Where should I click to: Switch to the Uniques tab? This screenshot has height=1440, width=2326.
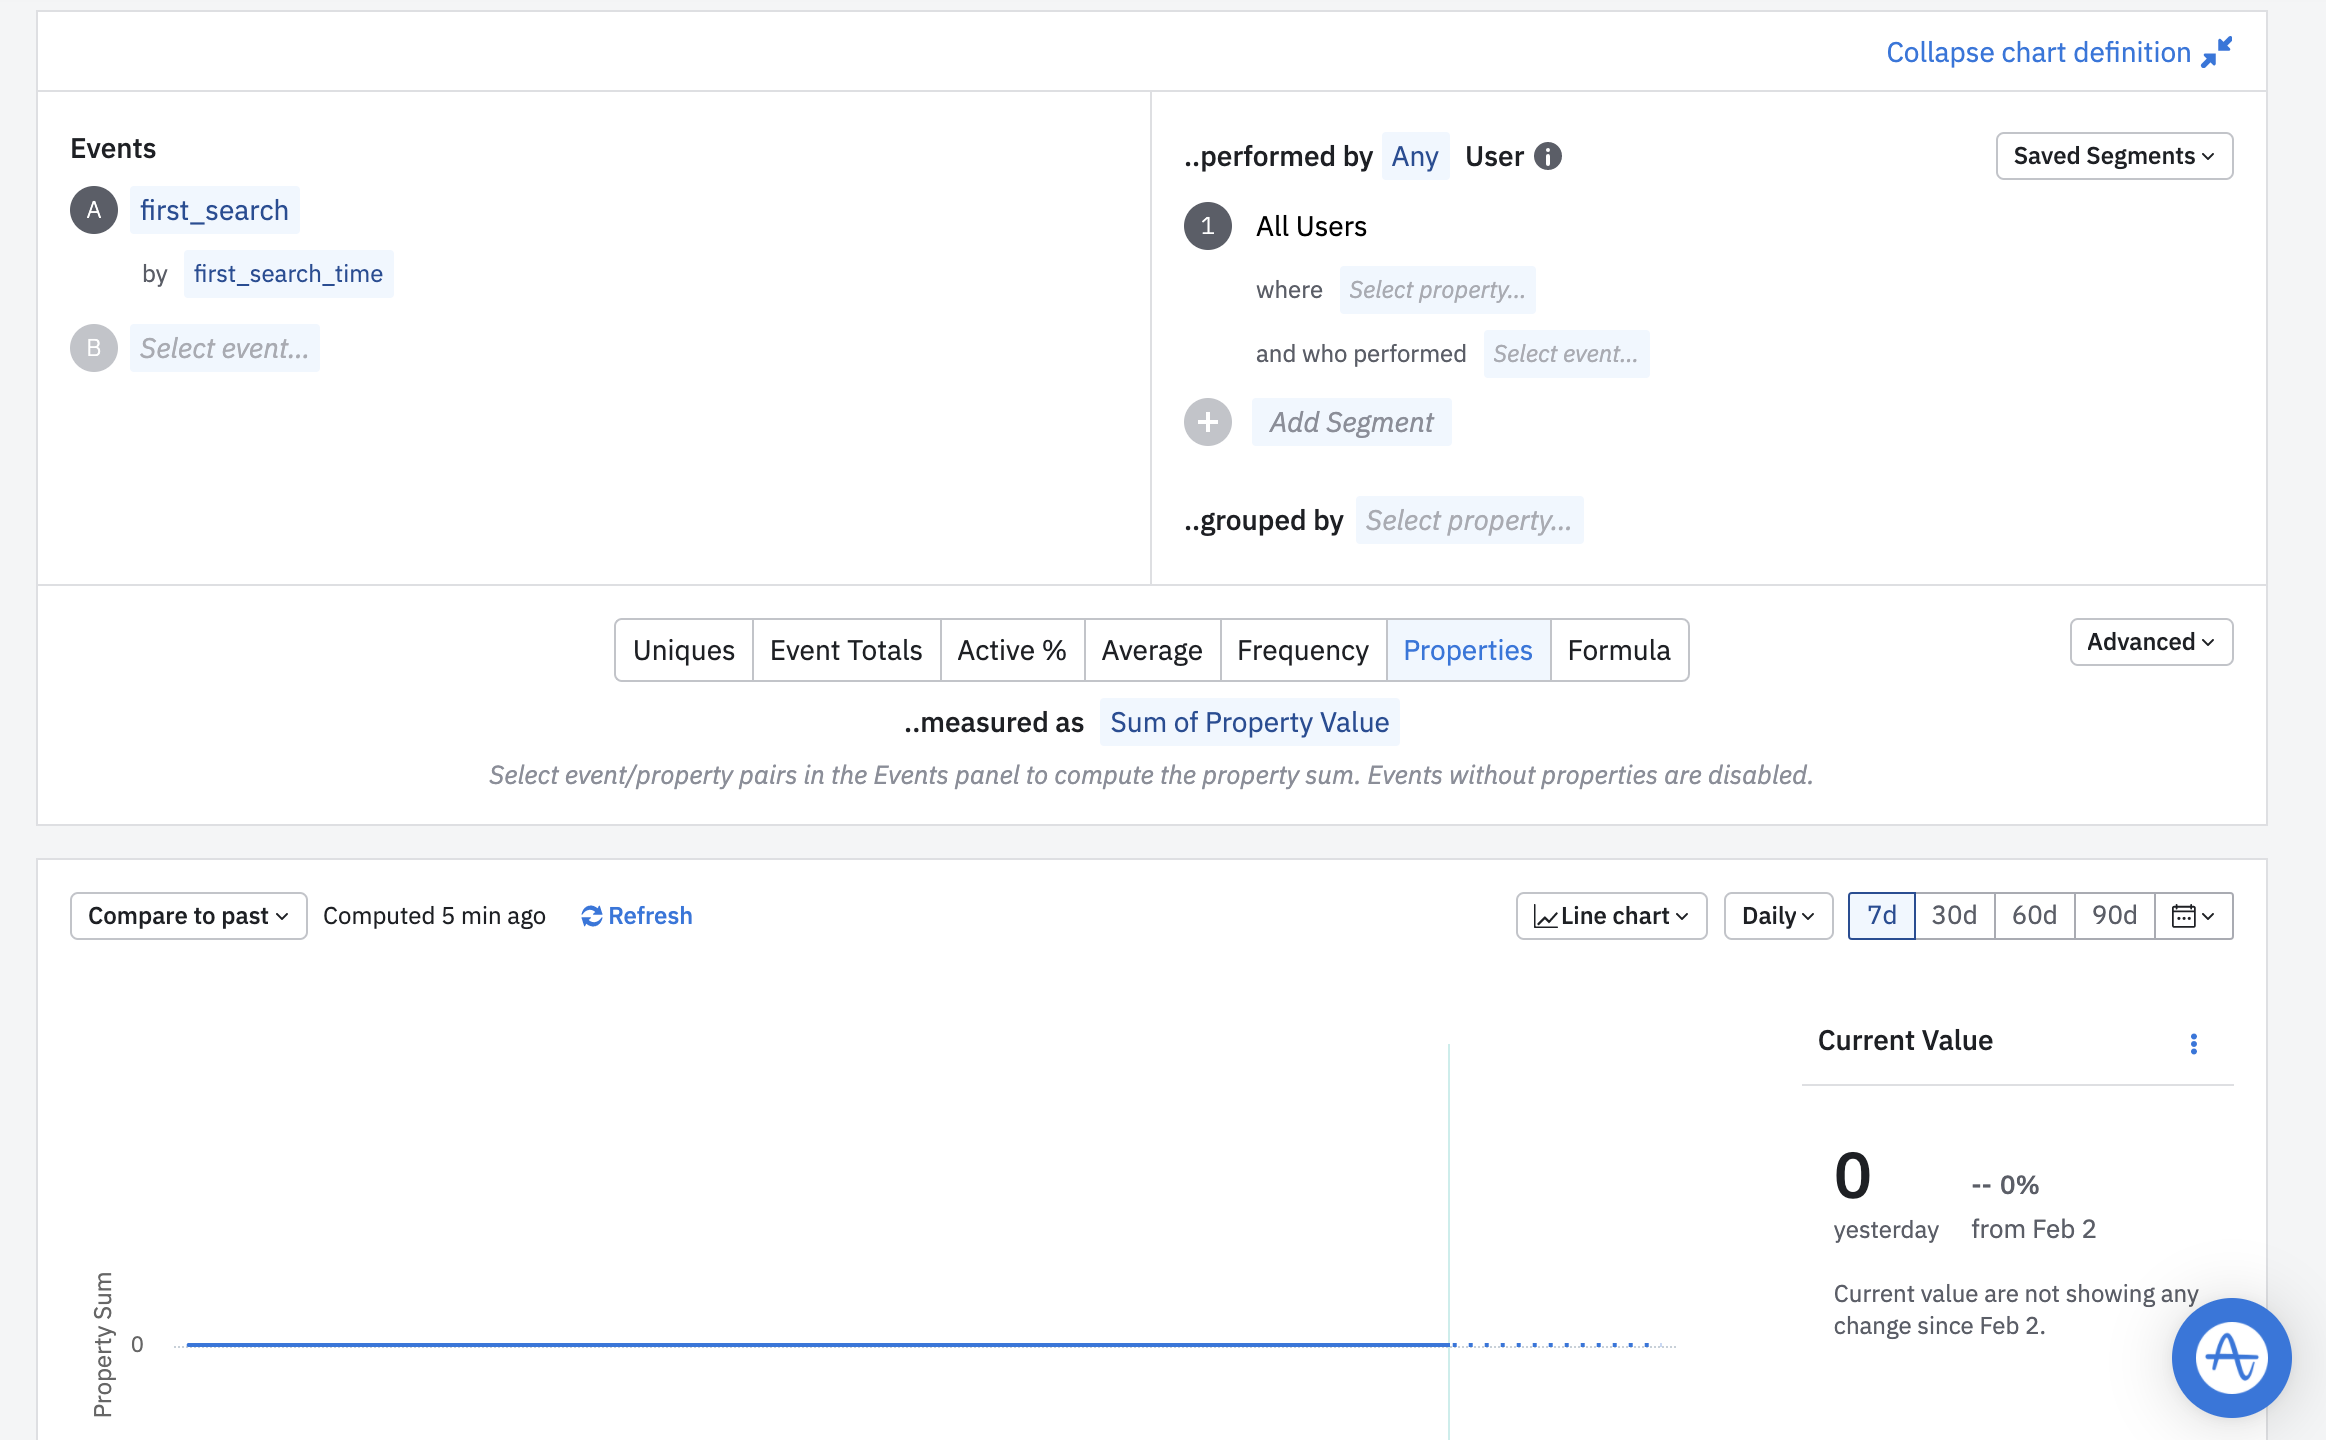coord(683,650)
